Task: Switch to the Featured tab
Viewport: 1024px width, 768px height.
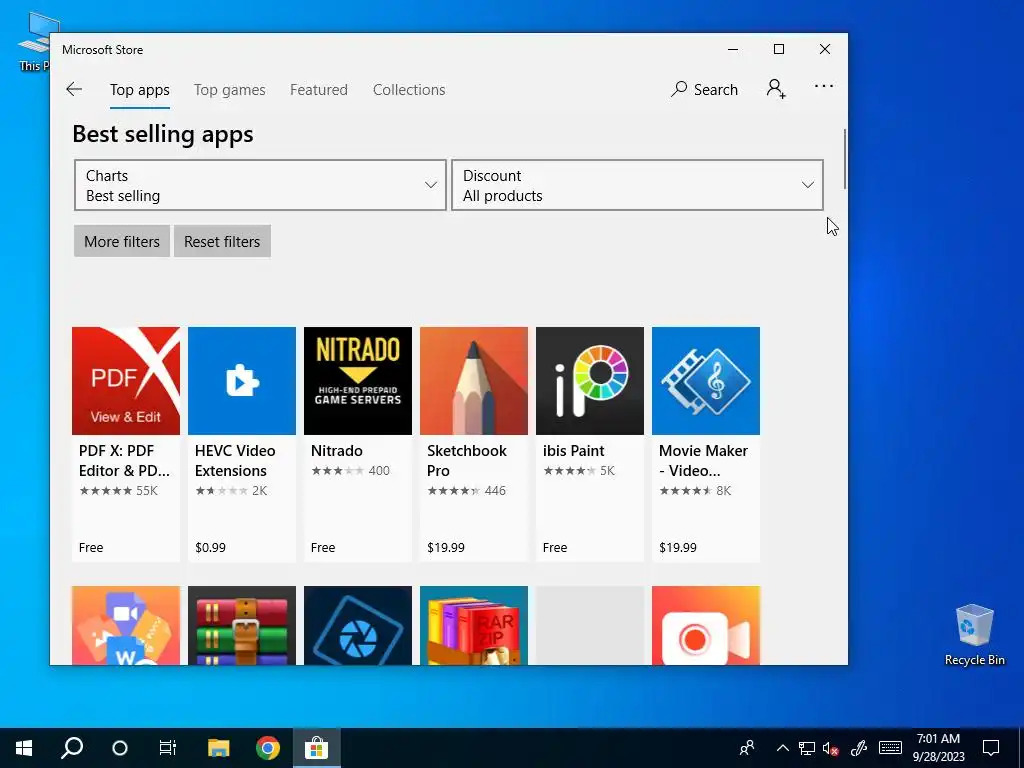Action: coord(319,90)
